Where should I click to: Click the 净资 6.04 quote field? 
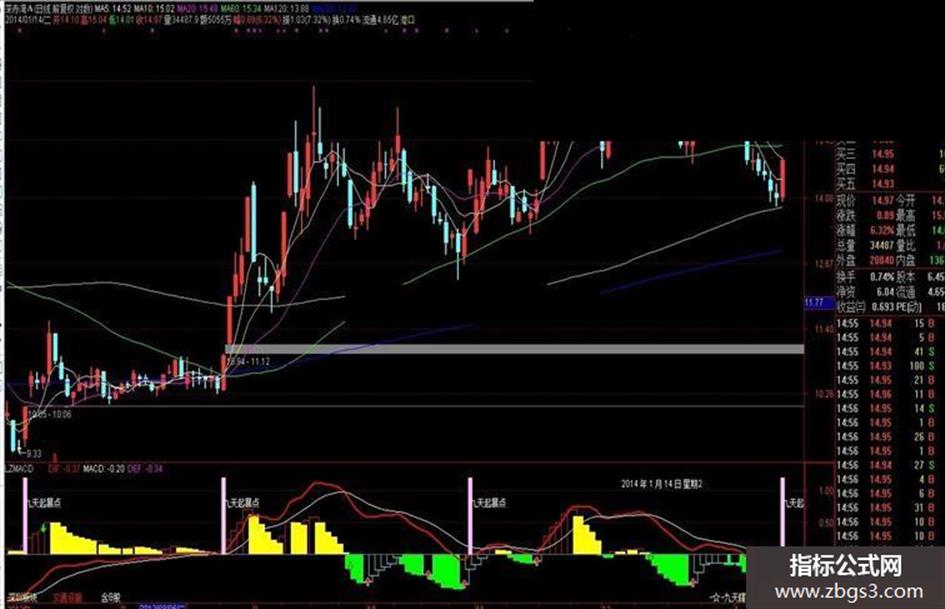pyautogui.click(x=864, y=292)
